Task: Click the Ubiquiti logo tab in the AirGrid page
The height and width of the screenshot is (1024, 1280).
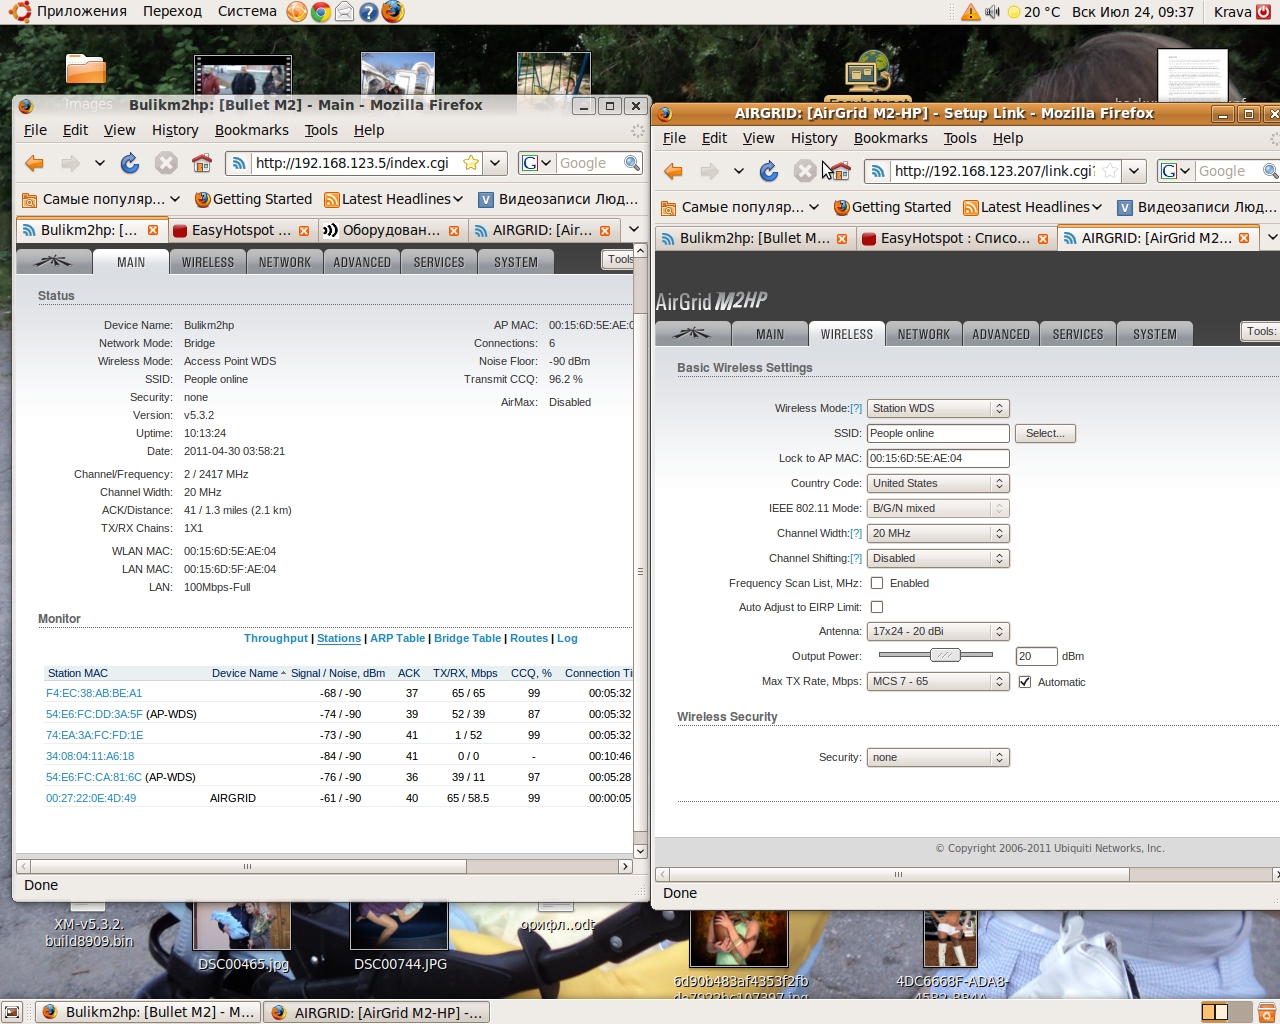Action: coord(692,334)
